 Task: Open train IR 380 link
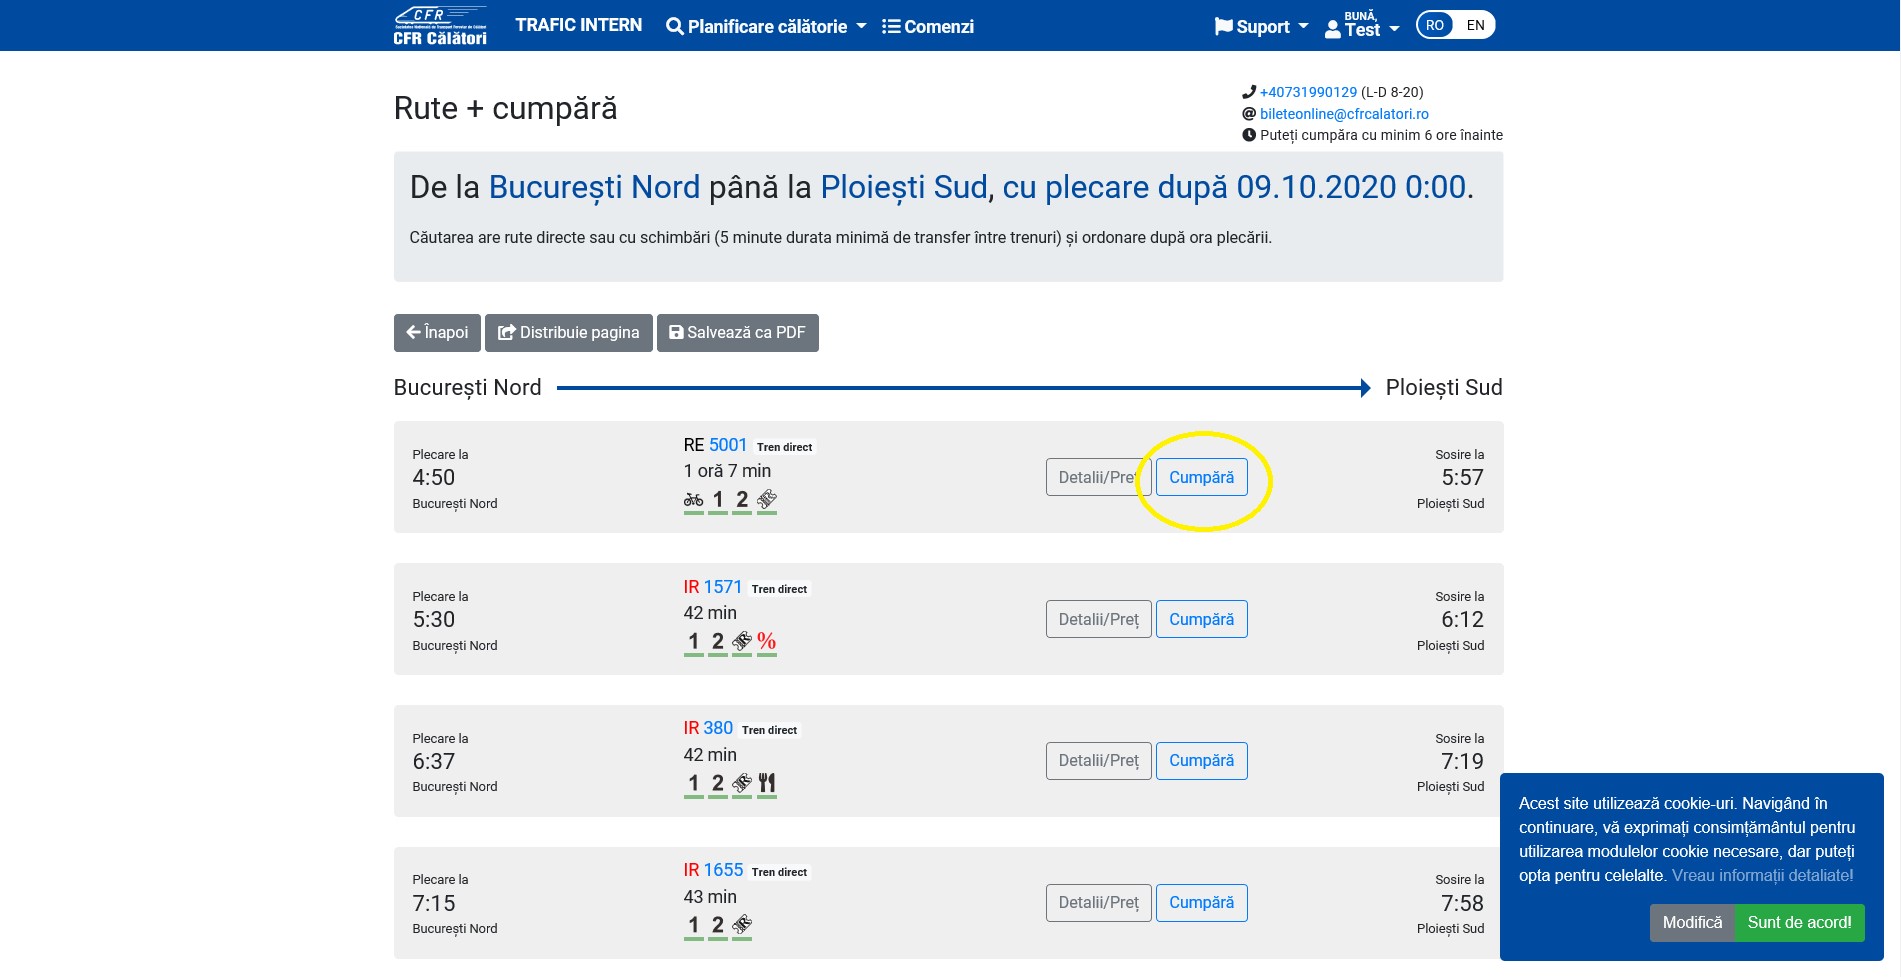718,728
